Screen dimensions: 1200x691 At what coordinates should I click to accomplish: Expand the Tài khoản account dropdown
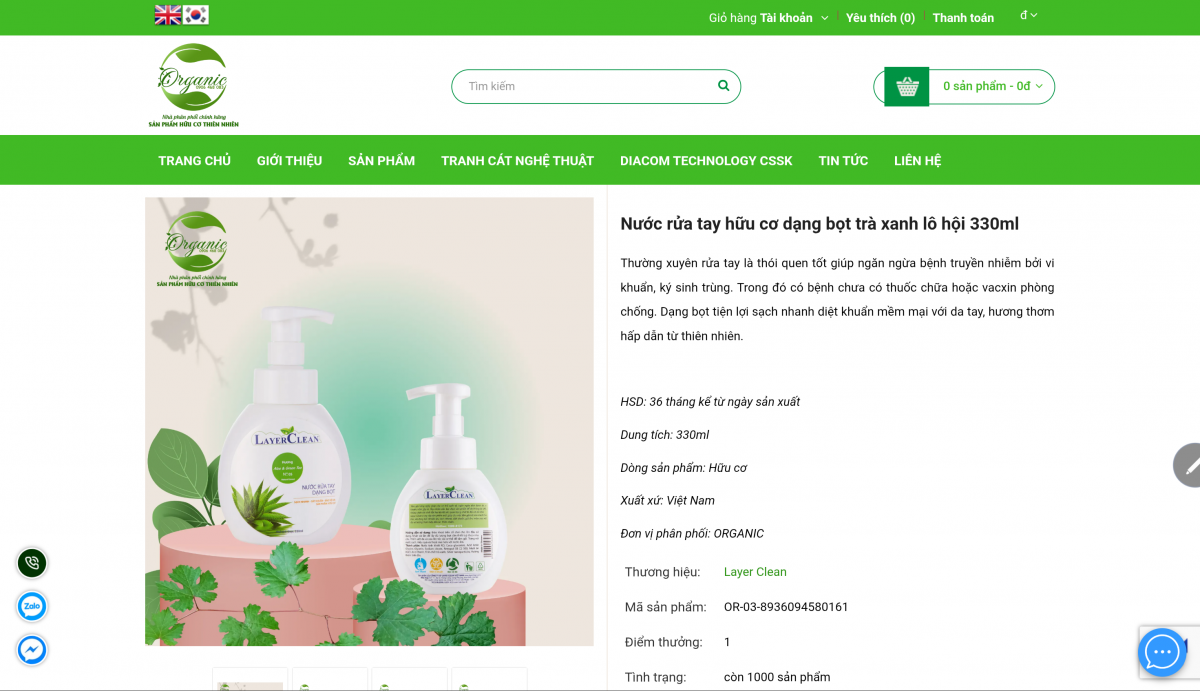(x=794, y=18)
